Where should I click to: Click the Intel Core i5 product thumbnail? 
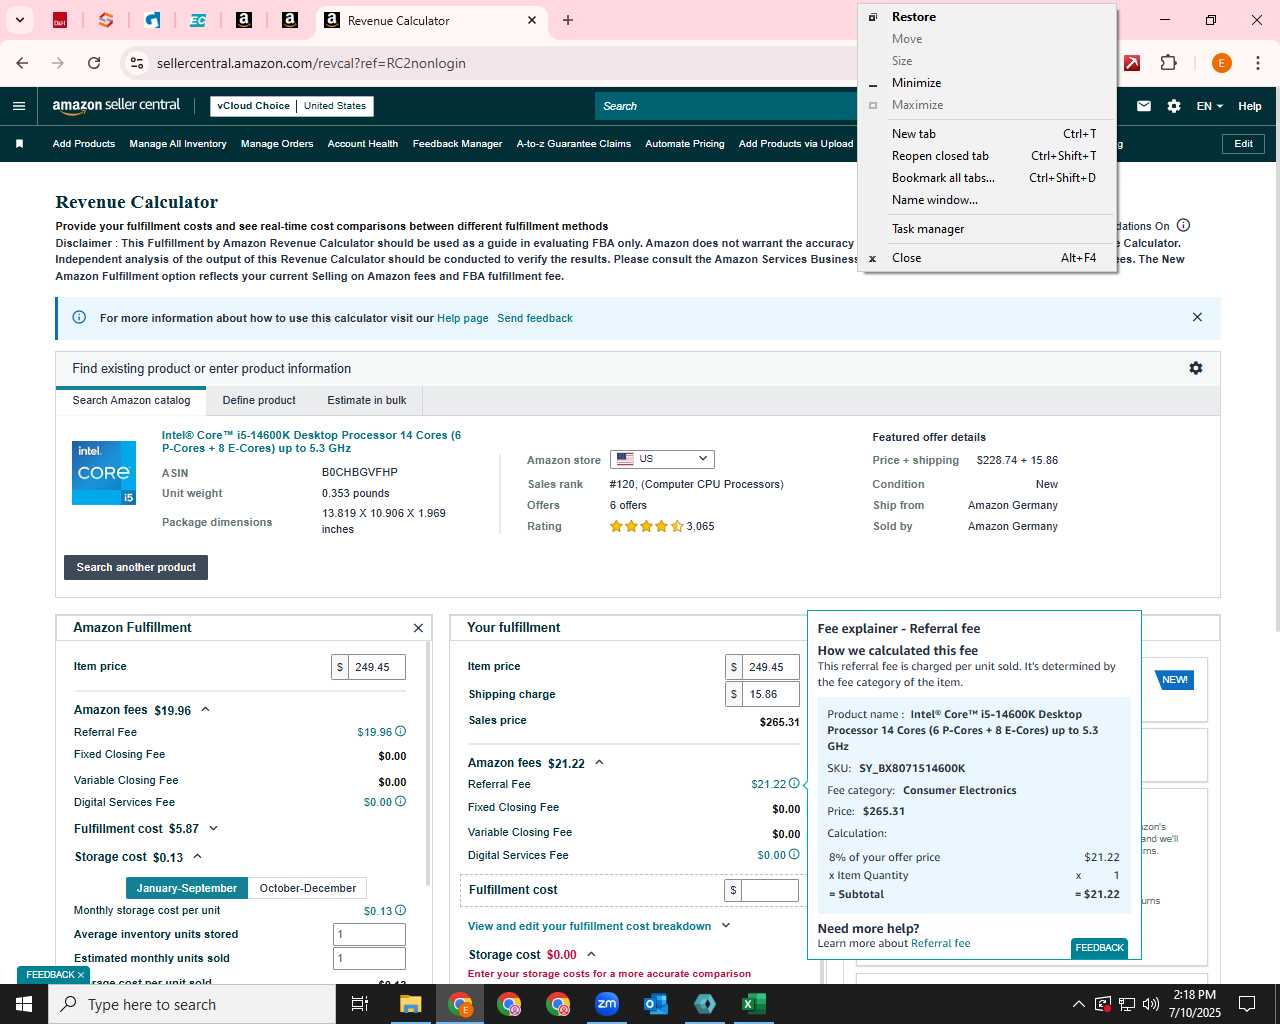(x=104, y=473)
